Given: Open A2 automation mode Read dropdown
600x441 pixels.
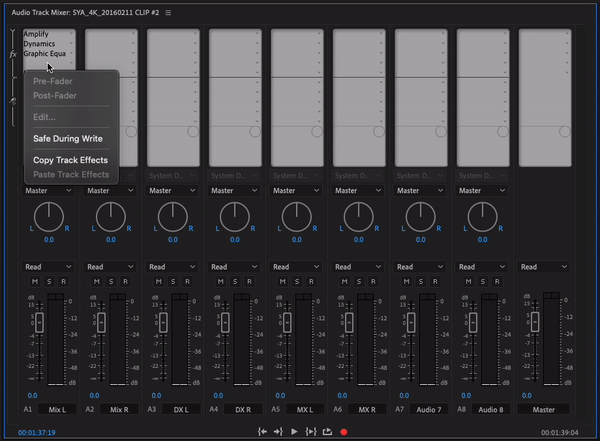Looking at the screenshot, I should point(110,267).
